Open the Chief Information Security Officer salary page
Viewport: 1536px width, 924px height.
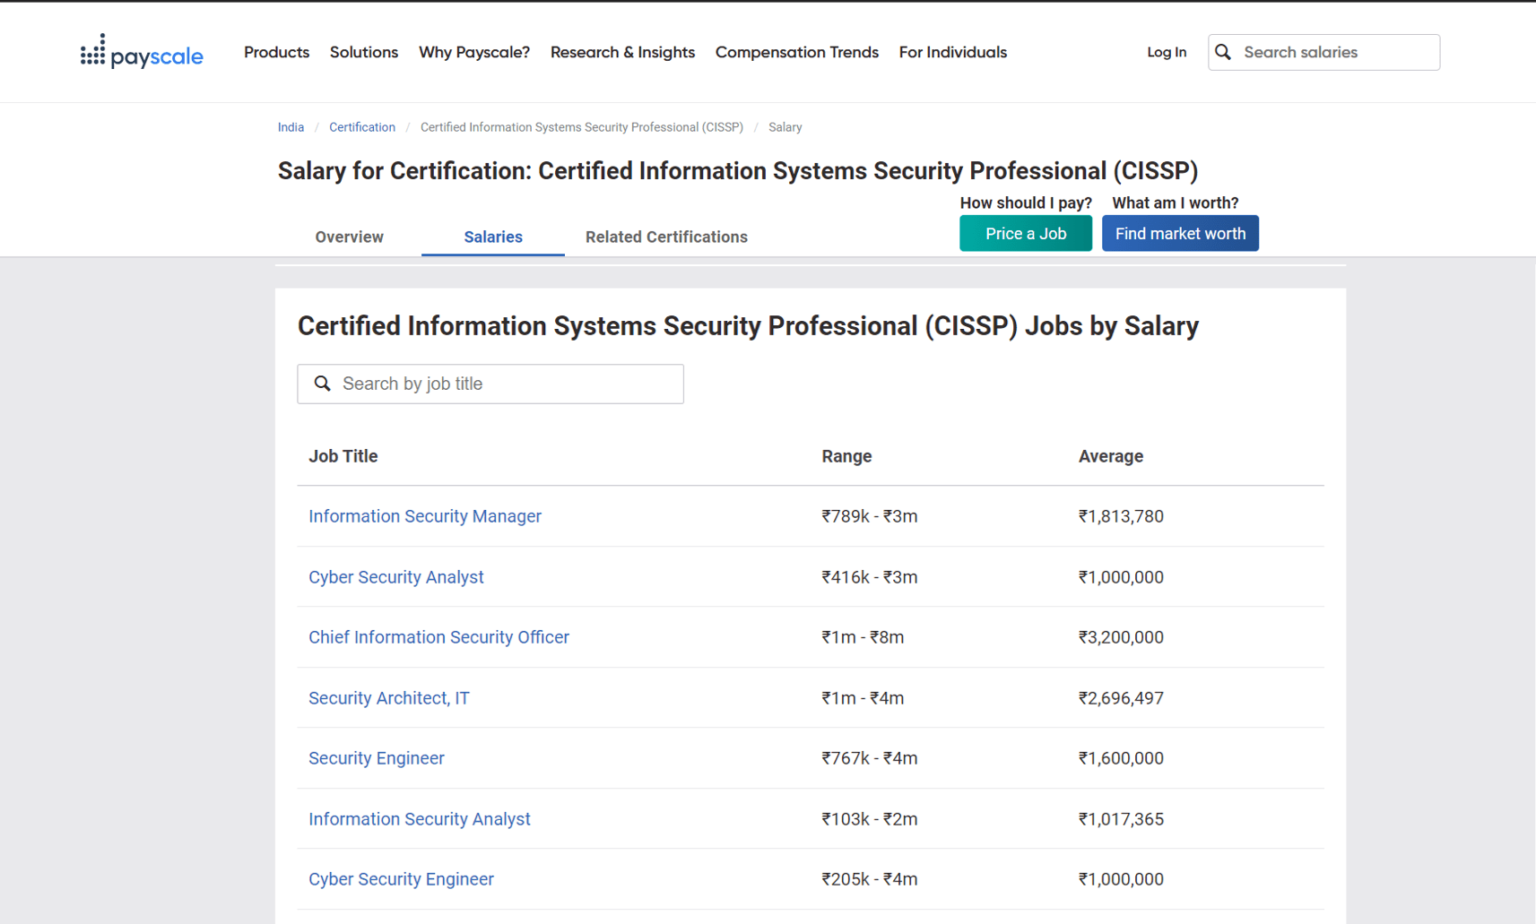point(439,637)
